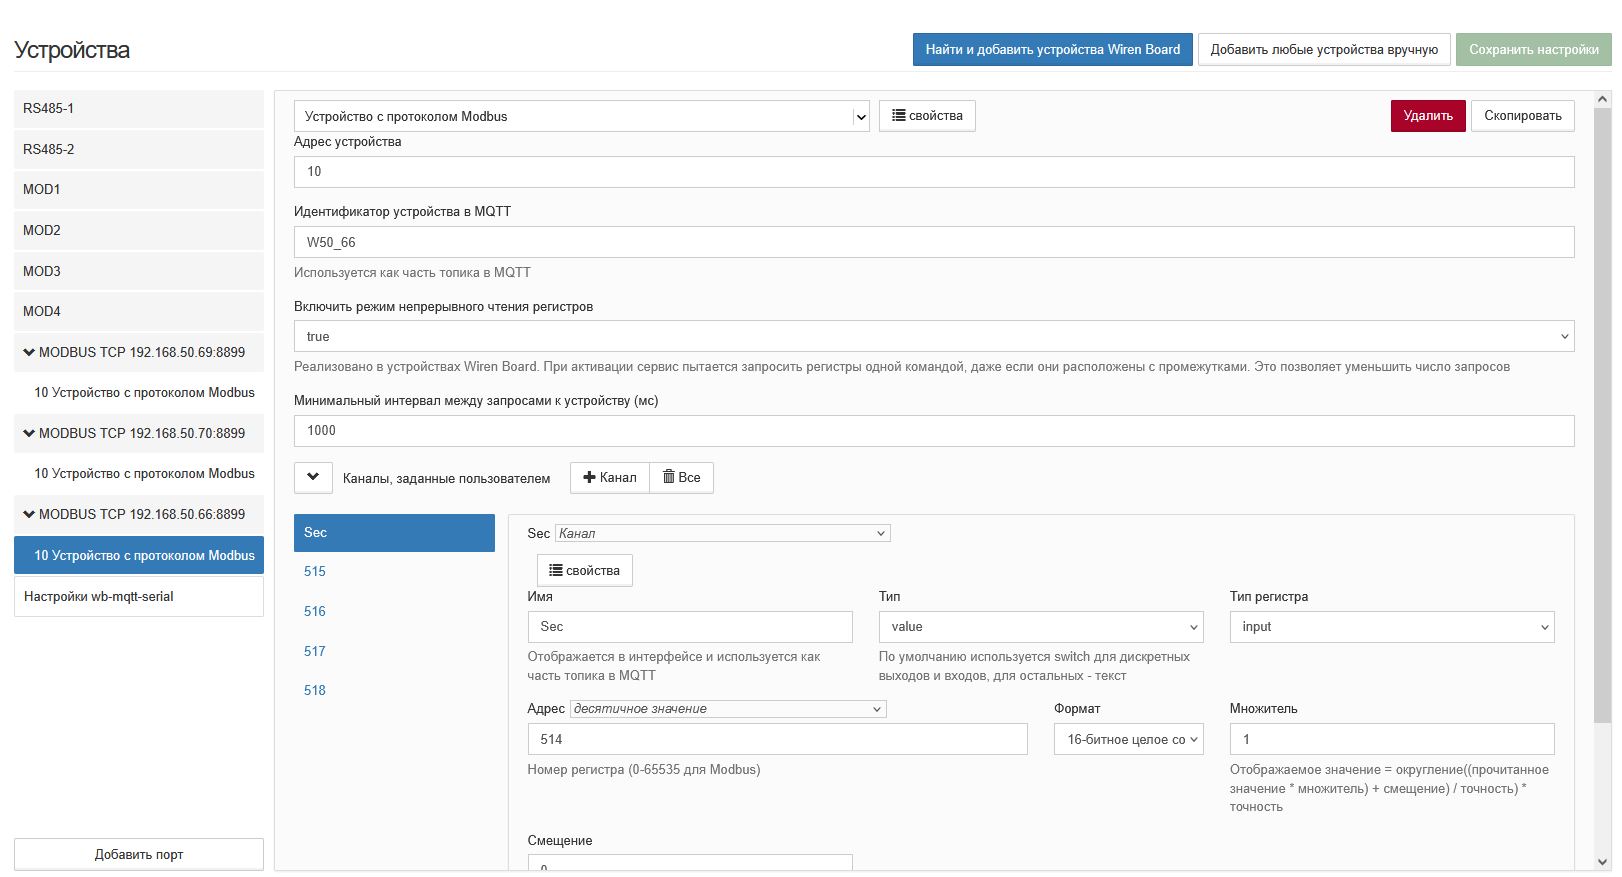The height and width of the screenshot is (877, 1622).
Task: Click the channel properties list icon button
Action: tap(584, 570)
